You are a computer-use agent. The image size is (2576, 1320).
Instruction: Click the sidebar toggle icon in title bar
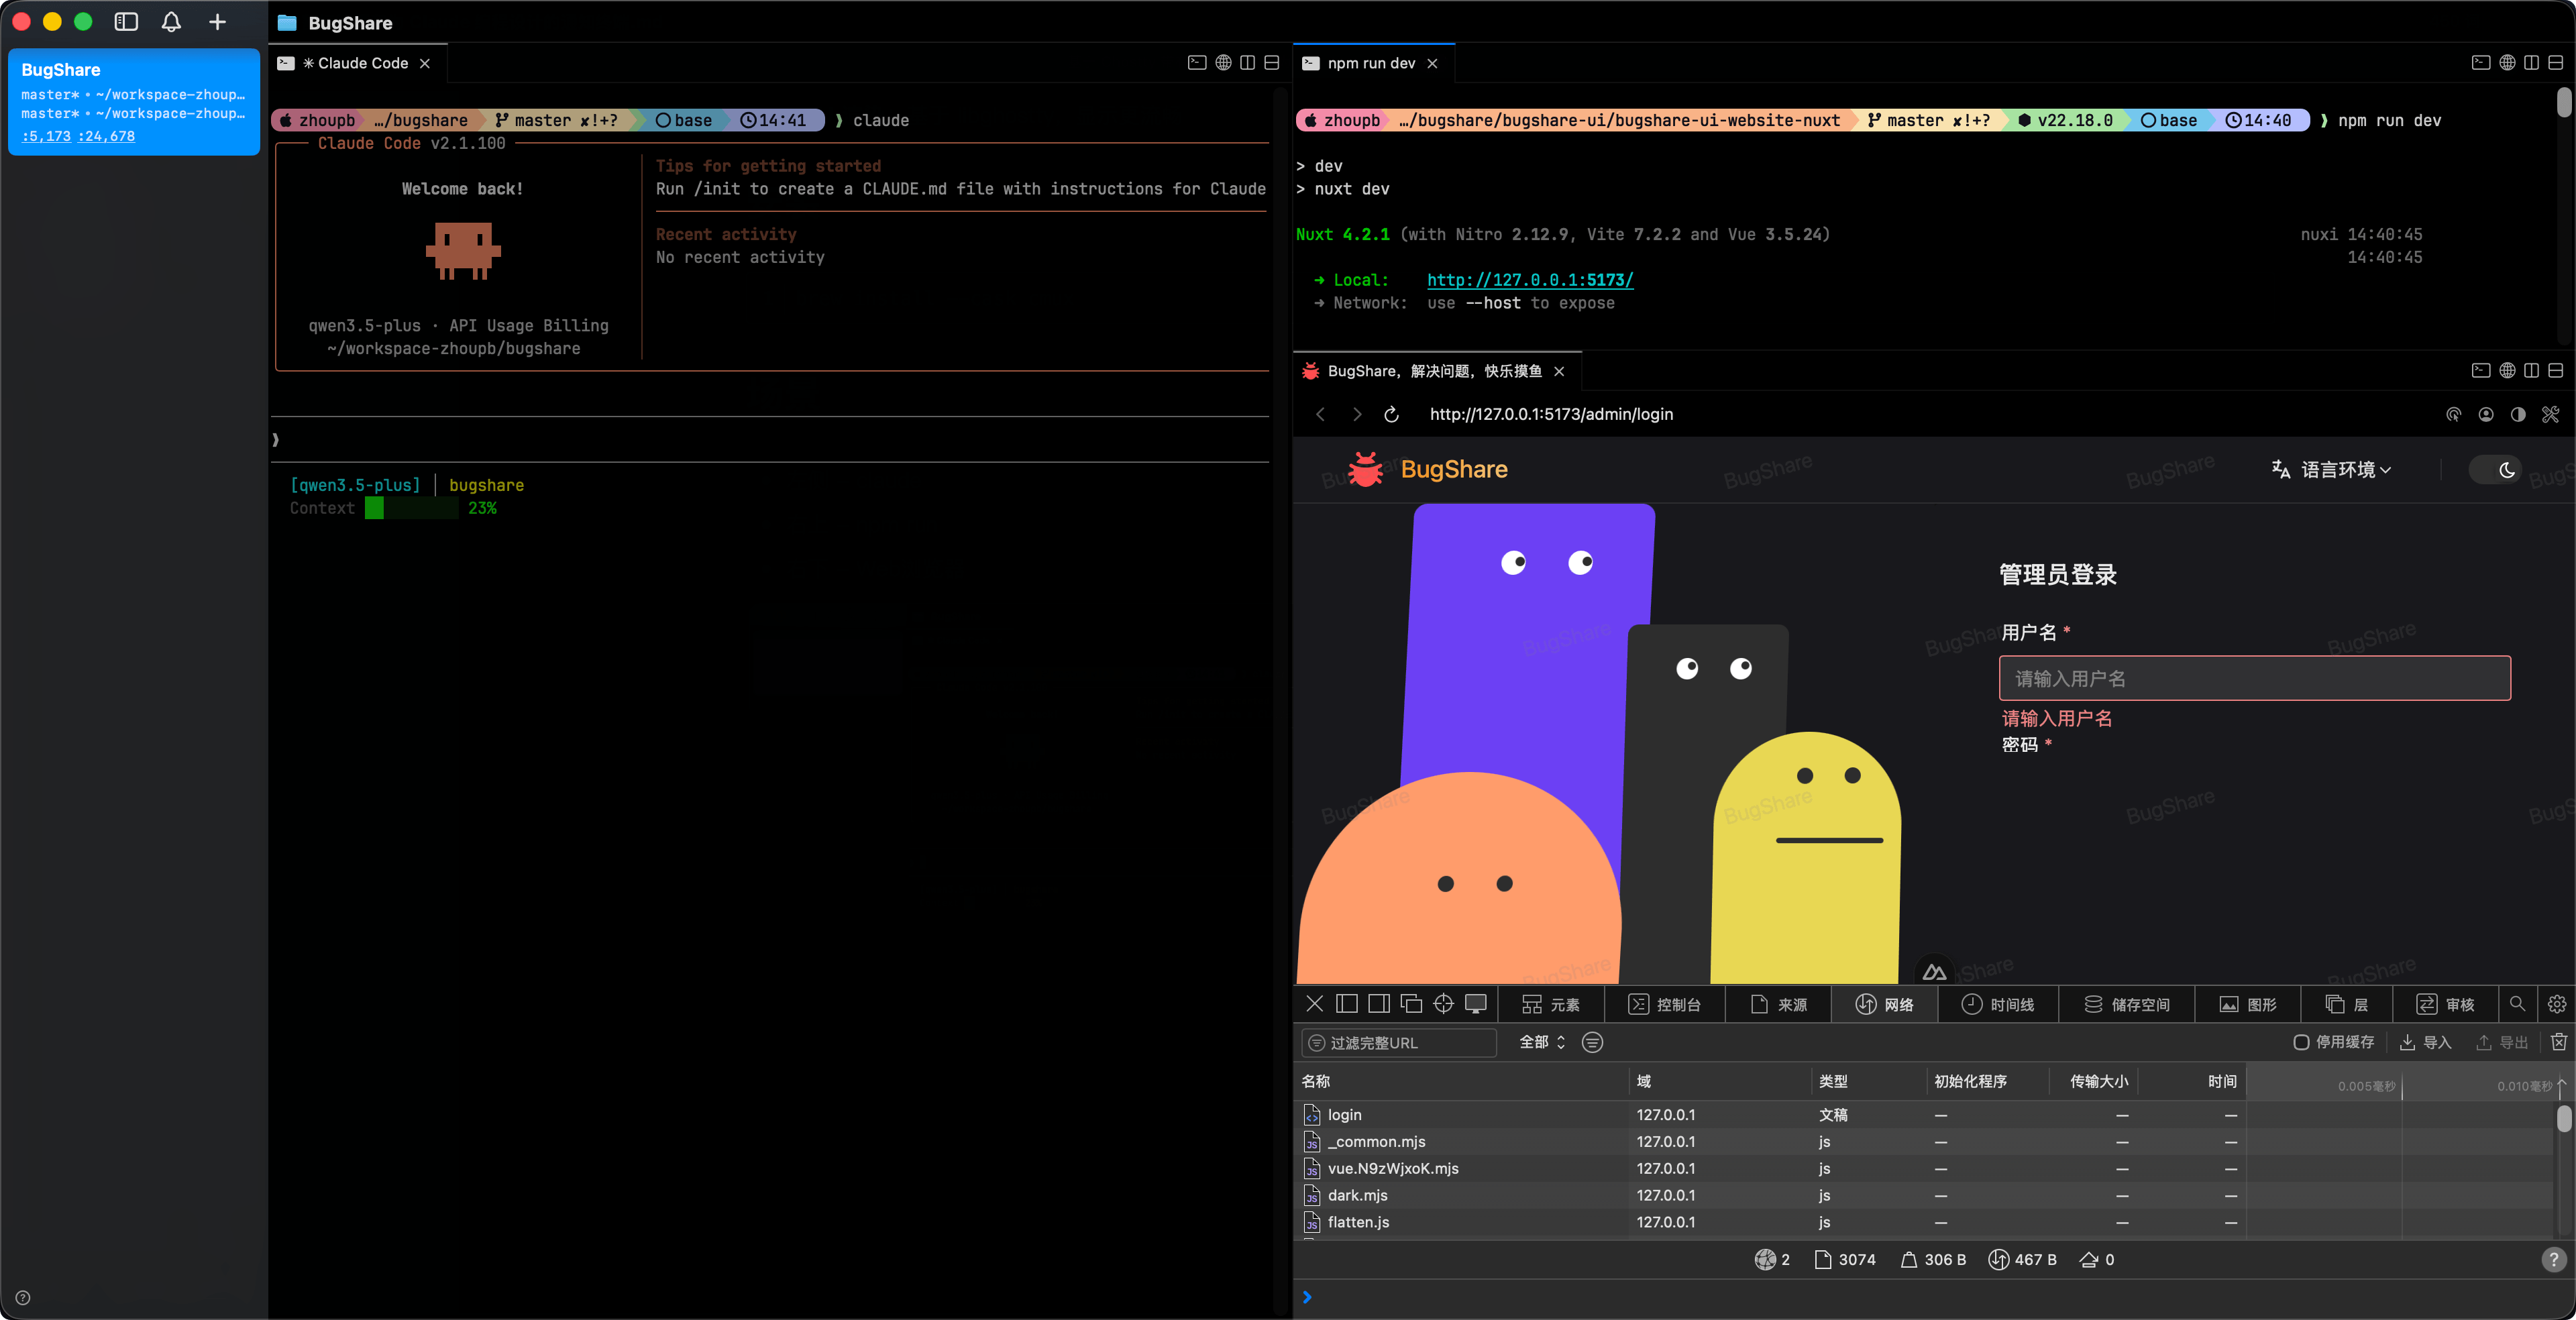click(126, 22)
